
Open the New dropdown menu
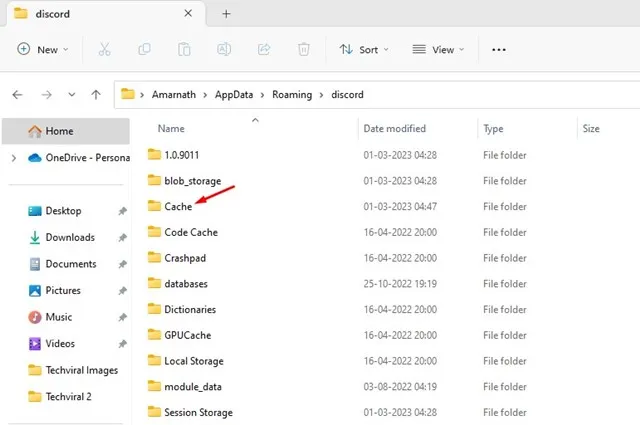[43, 49]
